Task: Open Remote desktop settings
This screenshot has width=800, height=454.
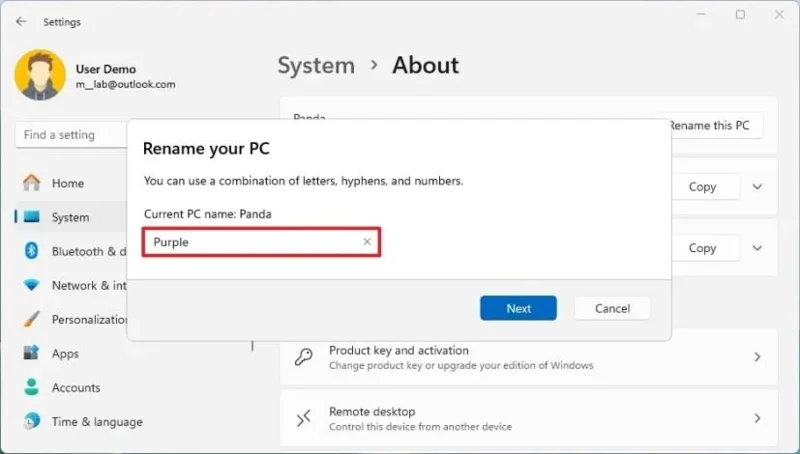Action: [529, 418]
